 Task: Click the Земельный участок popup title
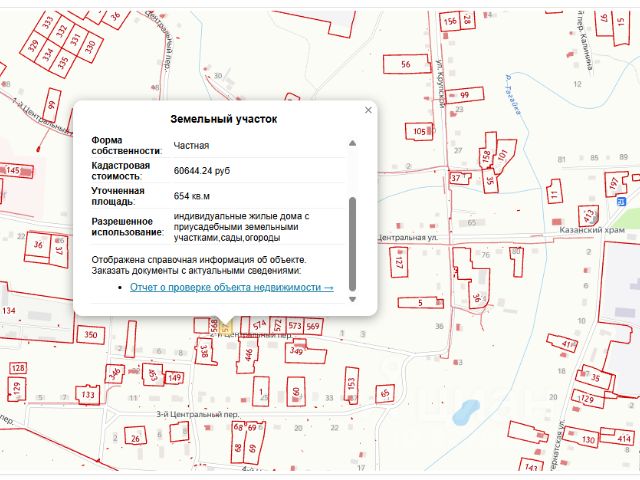pyautogui.click(x=223, y=119)
